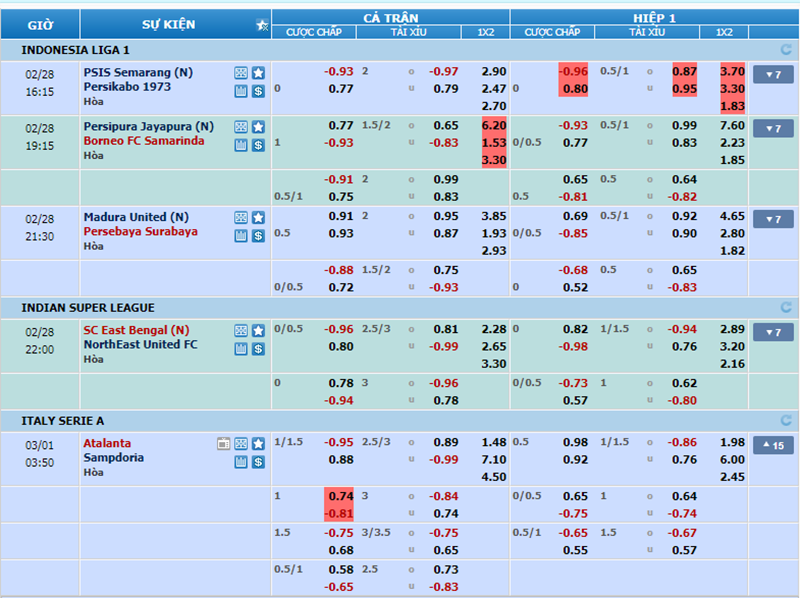This screenshot has height=598, width=800.
Task: Open pitch icon for Madura United match
Action: click(x=241, y=217)
